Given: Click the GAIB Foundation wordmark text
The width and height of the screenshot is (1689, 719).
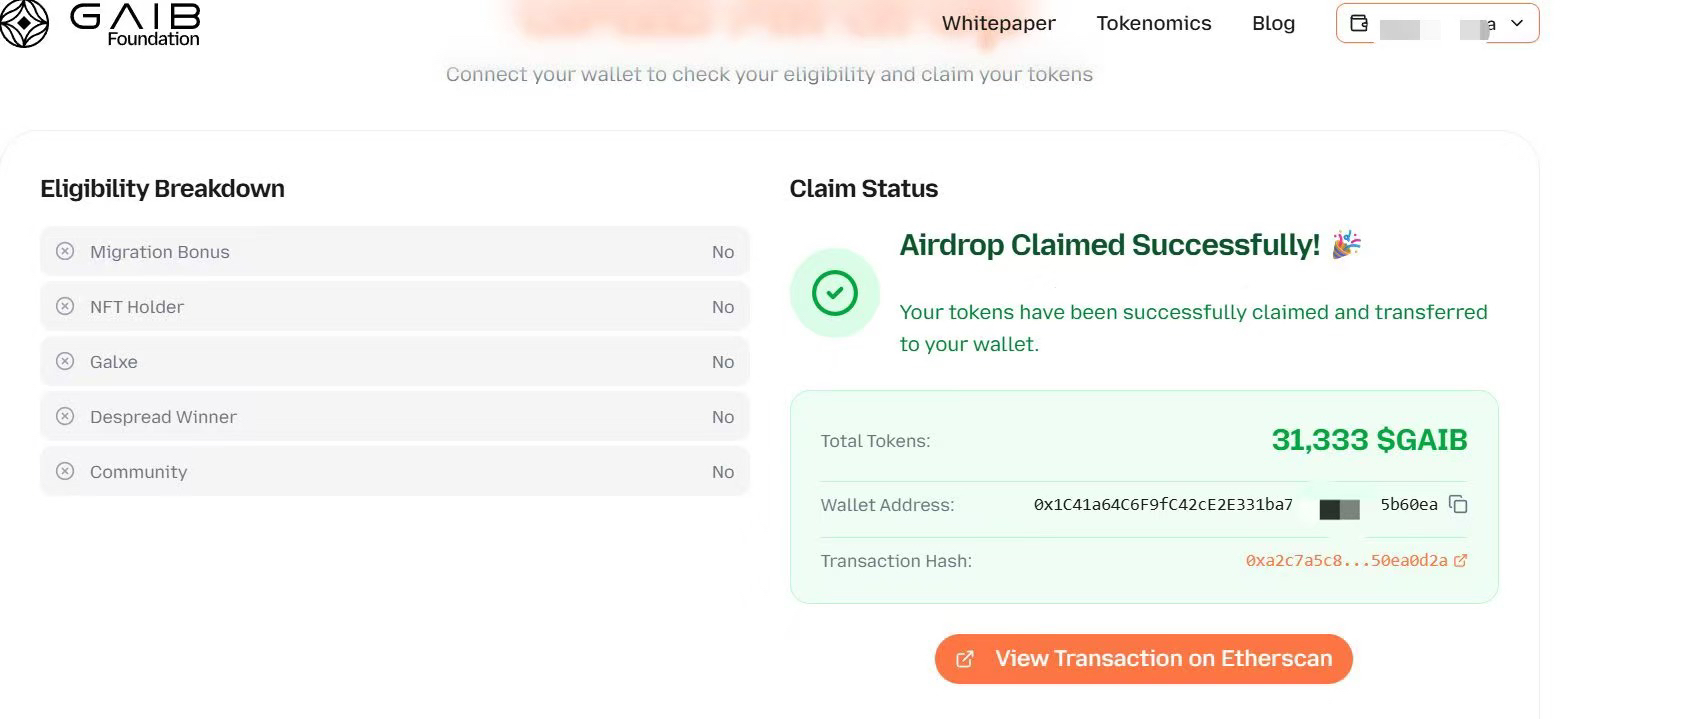Looking at the screenshot, I should [136, 25].
